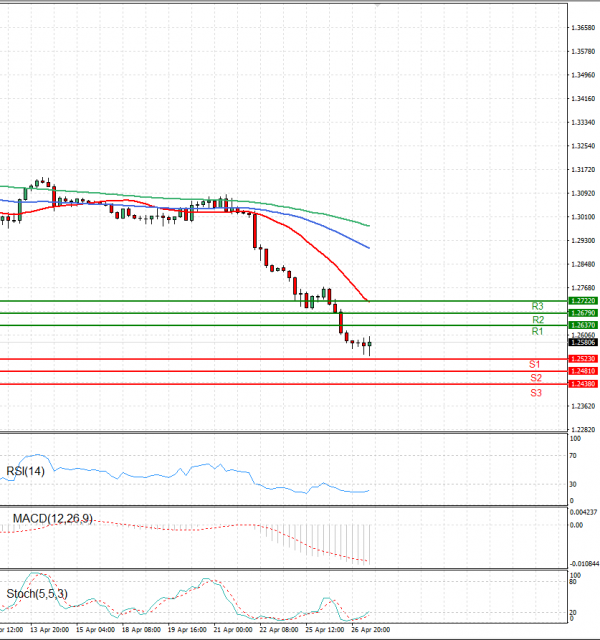The width and height of the screenshot is (600, 640).
Task: Click the 1.35780 price axis value
Action: [583, 51]
